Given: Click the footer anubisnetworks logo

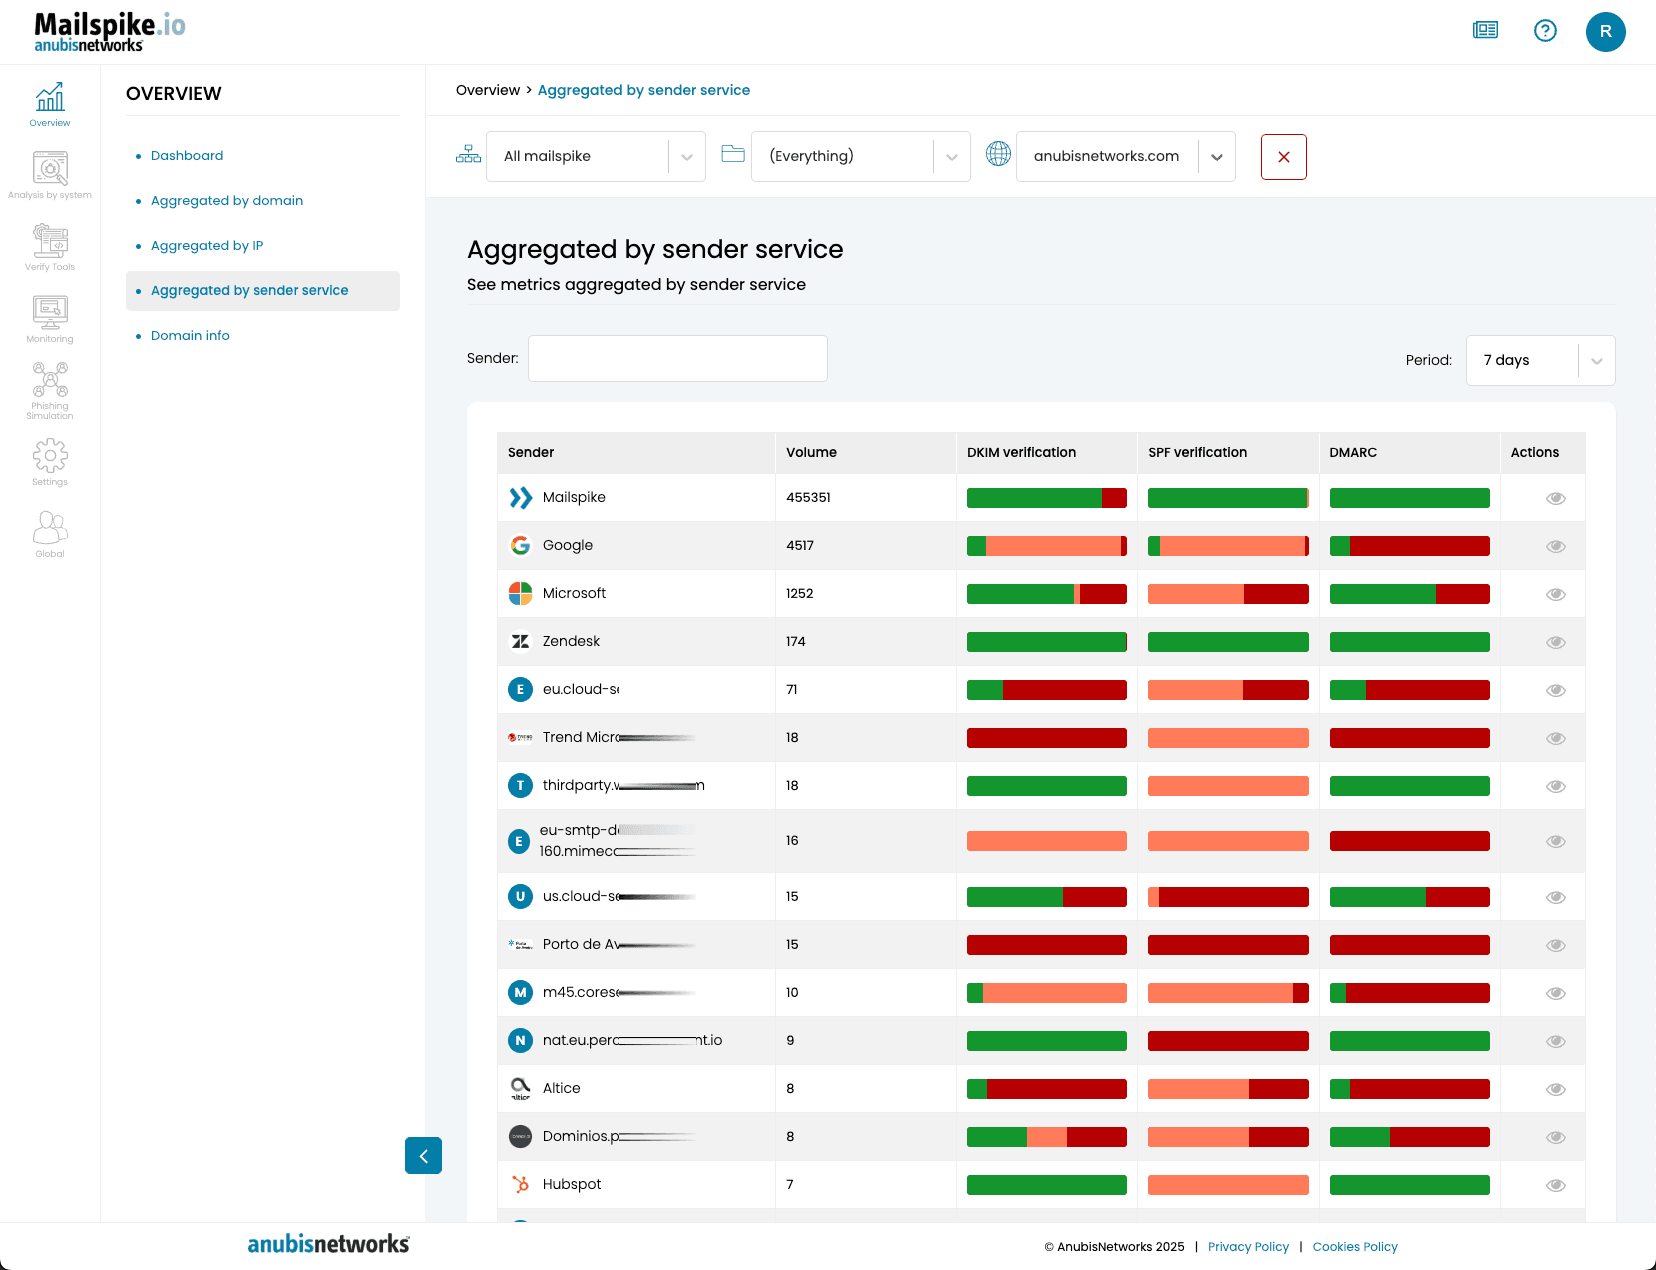Looking at the screenshot, I should (x=328, y=1244).
